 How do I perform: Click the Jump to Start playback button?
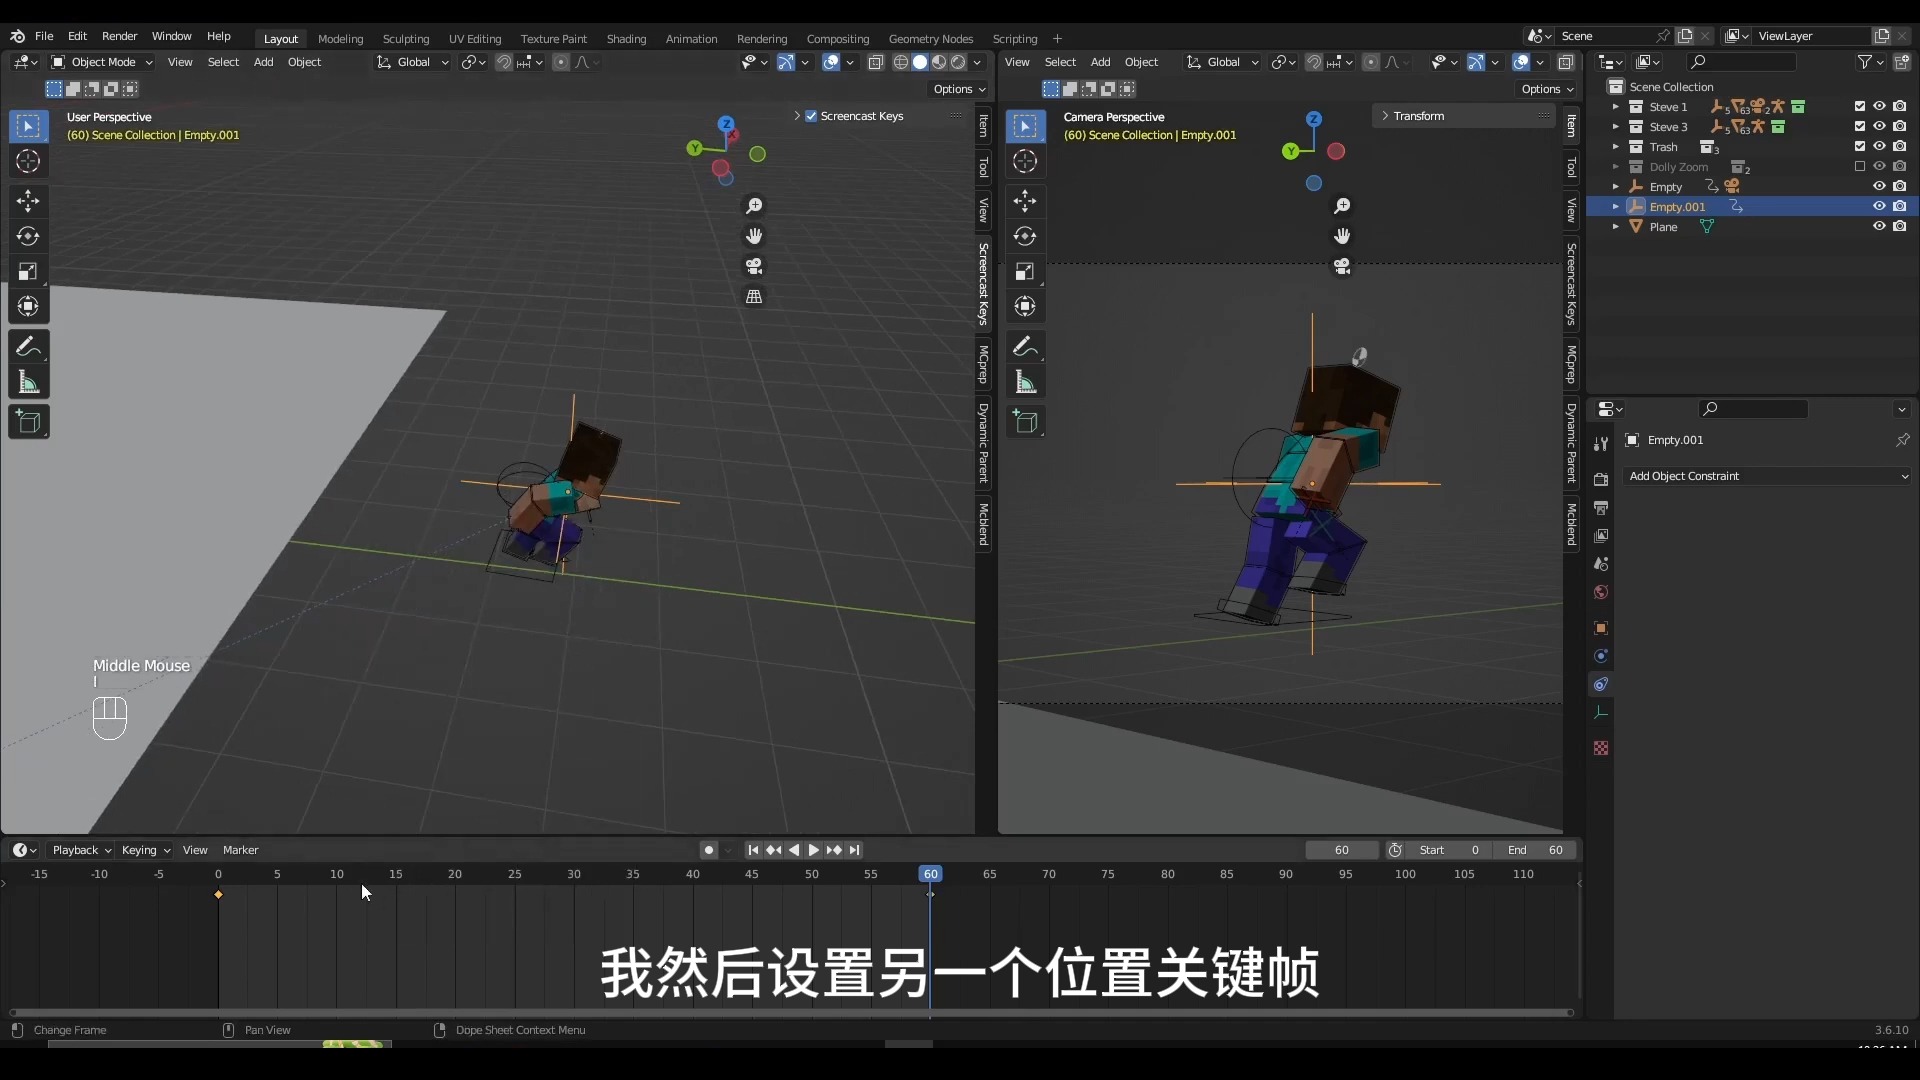(x=753, y=850)
